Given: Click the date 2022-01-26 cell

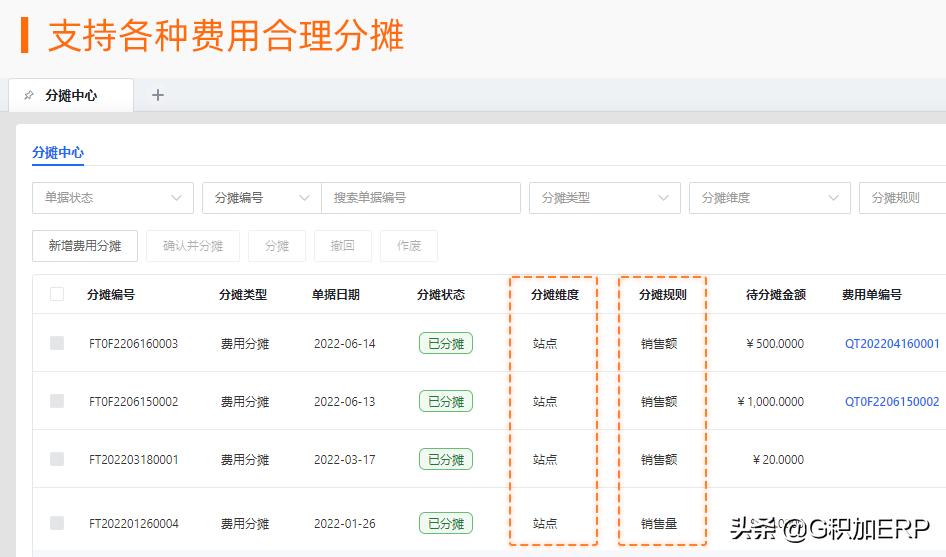Looking at the screenshot, I should click(x=344, y=523).
